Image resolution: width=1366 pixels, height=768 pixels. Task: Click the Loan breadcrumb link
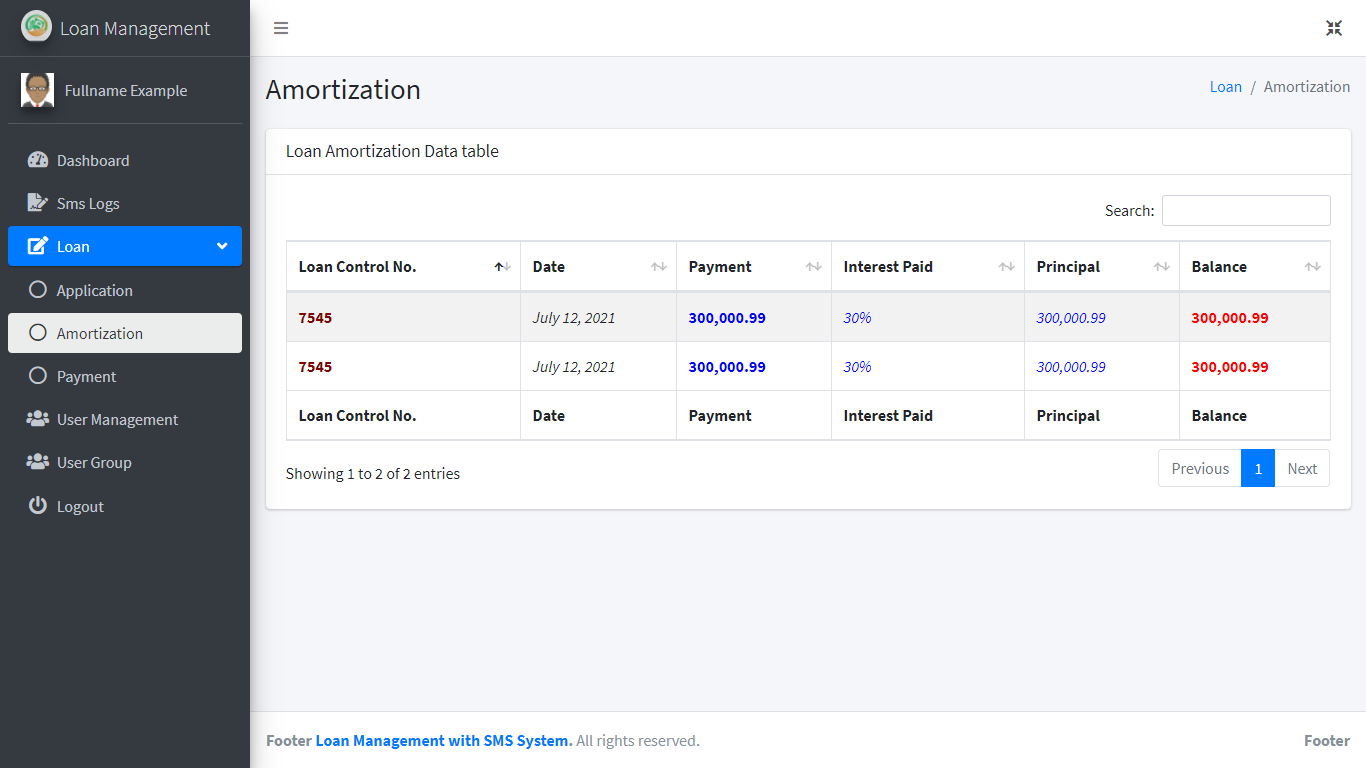[x=1225, y=87]
